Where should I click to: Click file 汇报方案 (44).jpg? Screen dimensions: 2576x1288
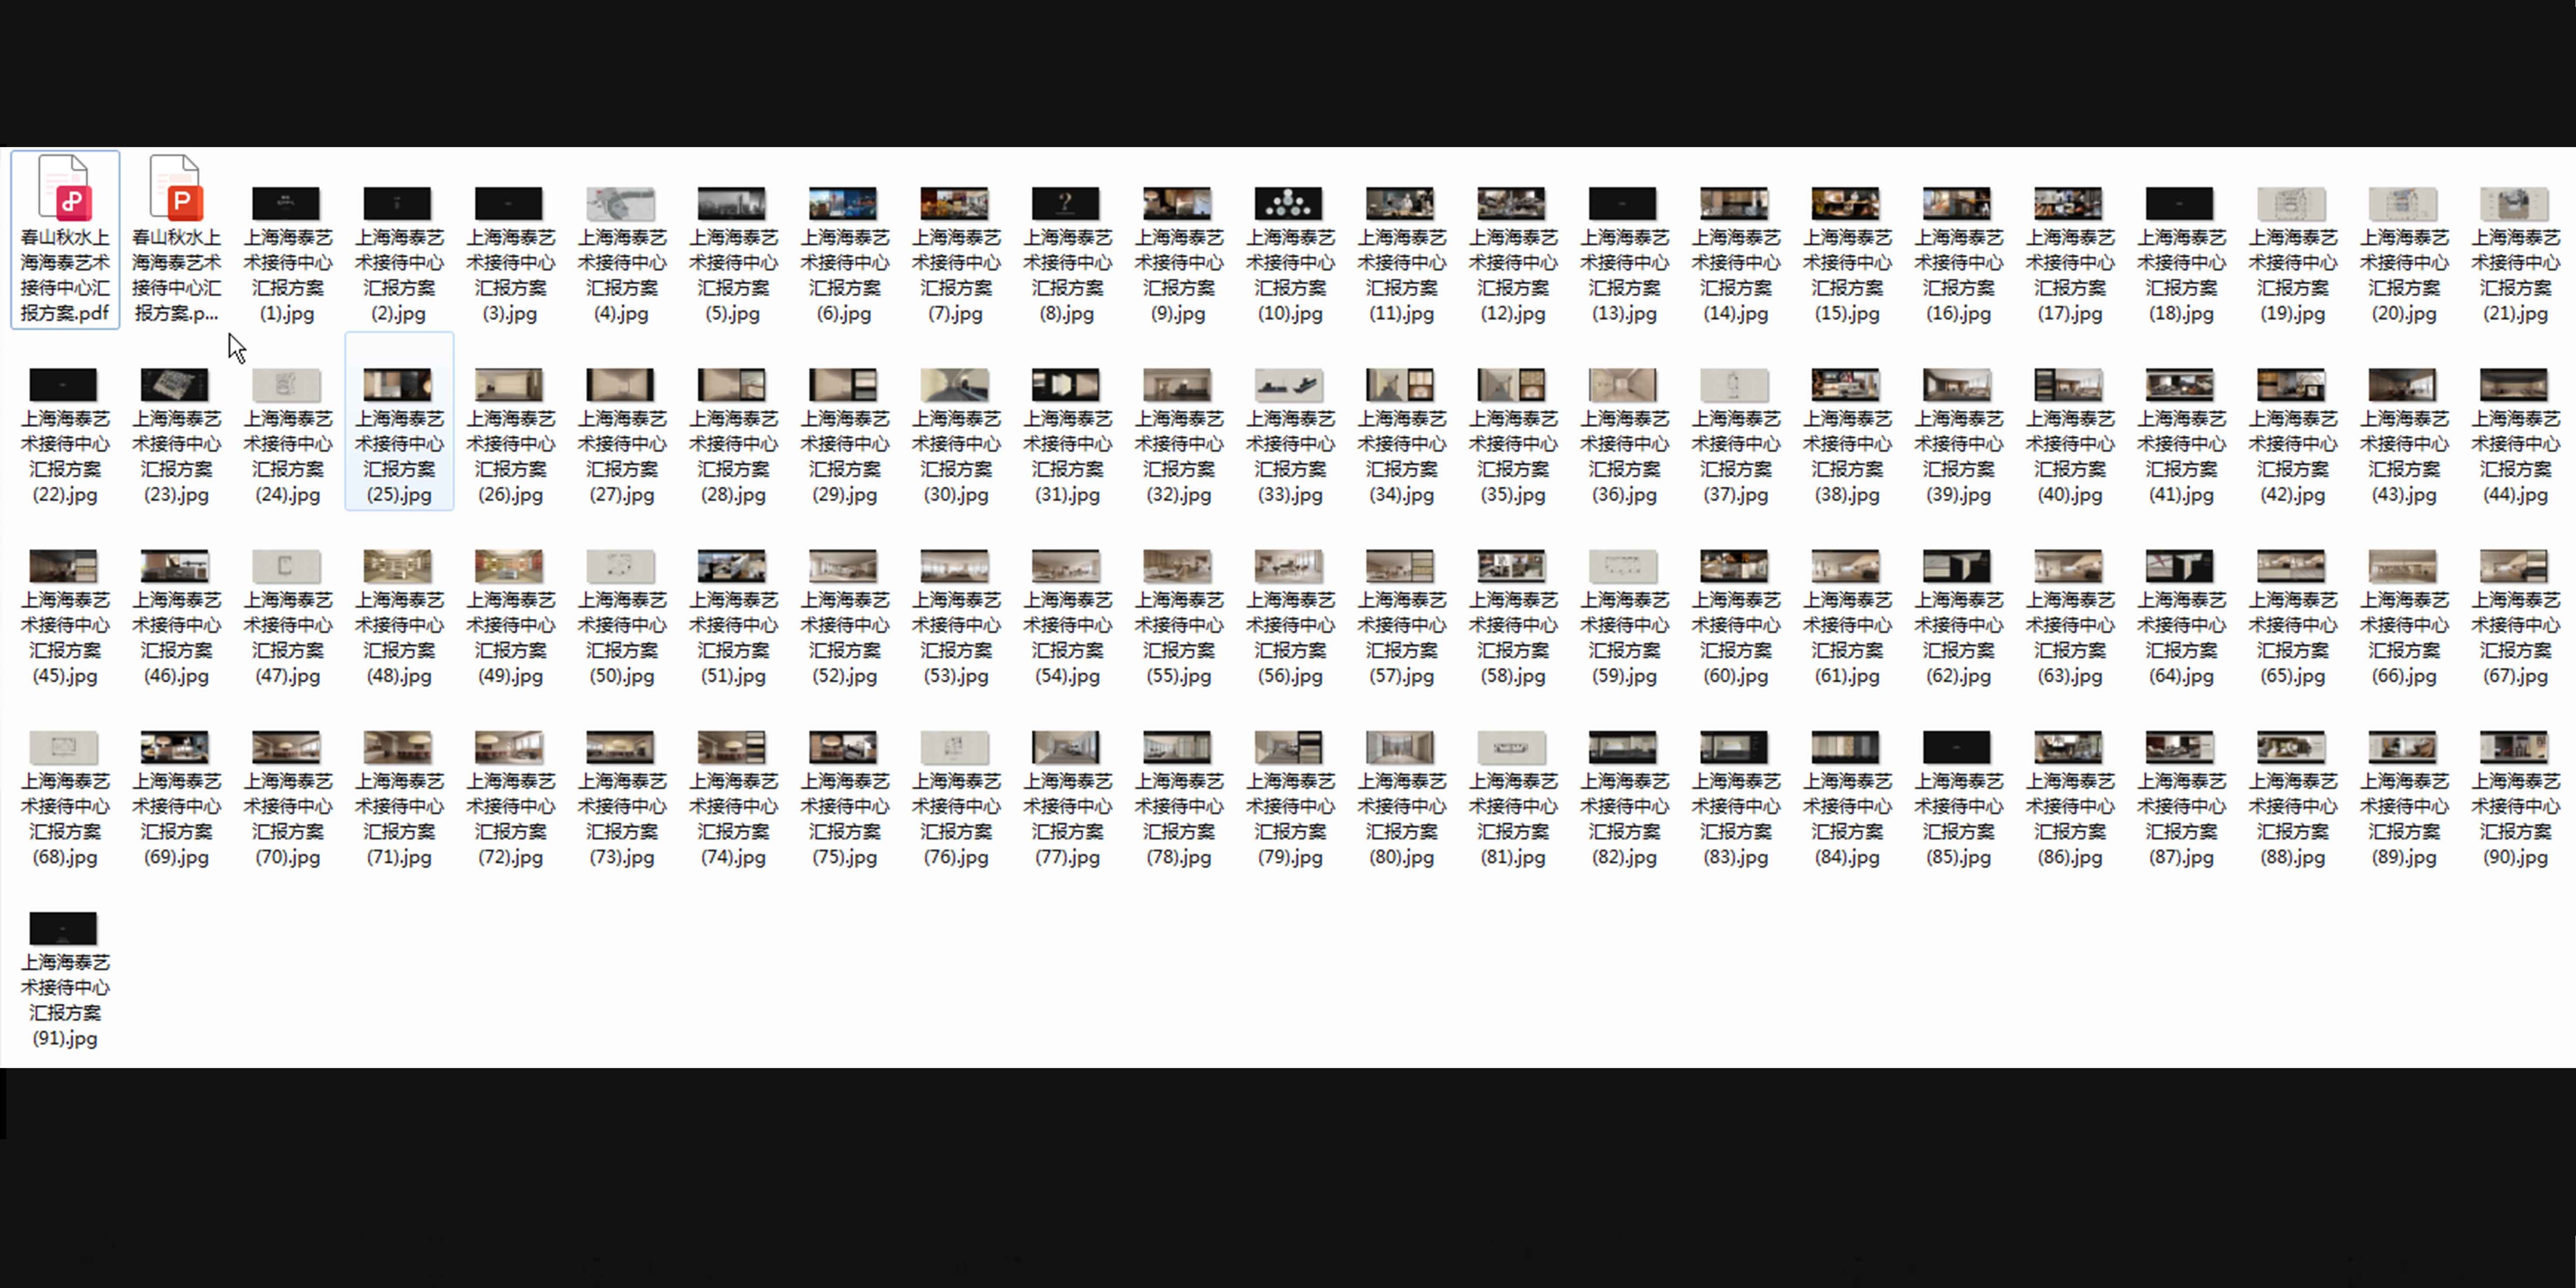[2515, 385]
